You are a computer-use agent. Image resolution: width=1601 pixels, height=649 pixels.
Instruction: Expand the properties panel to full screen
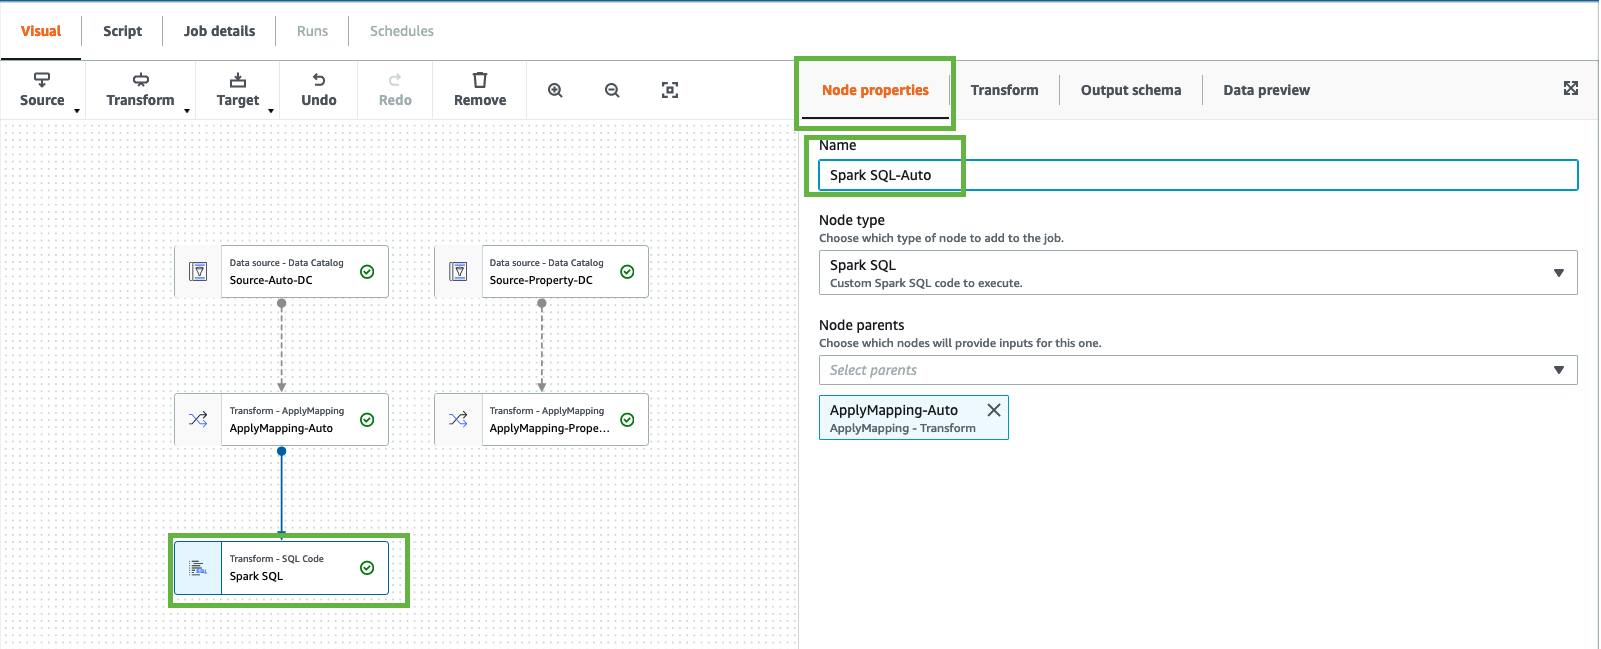[1571, 89]
